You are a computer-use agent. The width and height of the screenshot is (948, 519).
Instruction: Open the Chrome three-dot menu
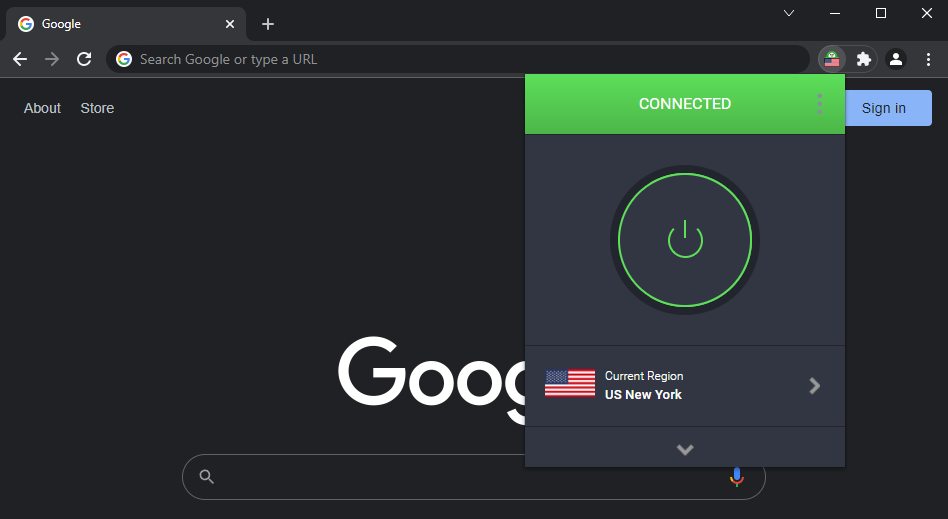coord(927,59)
